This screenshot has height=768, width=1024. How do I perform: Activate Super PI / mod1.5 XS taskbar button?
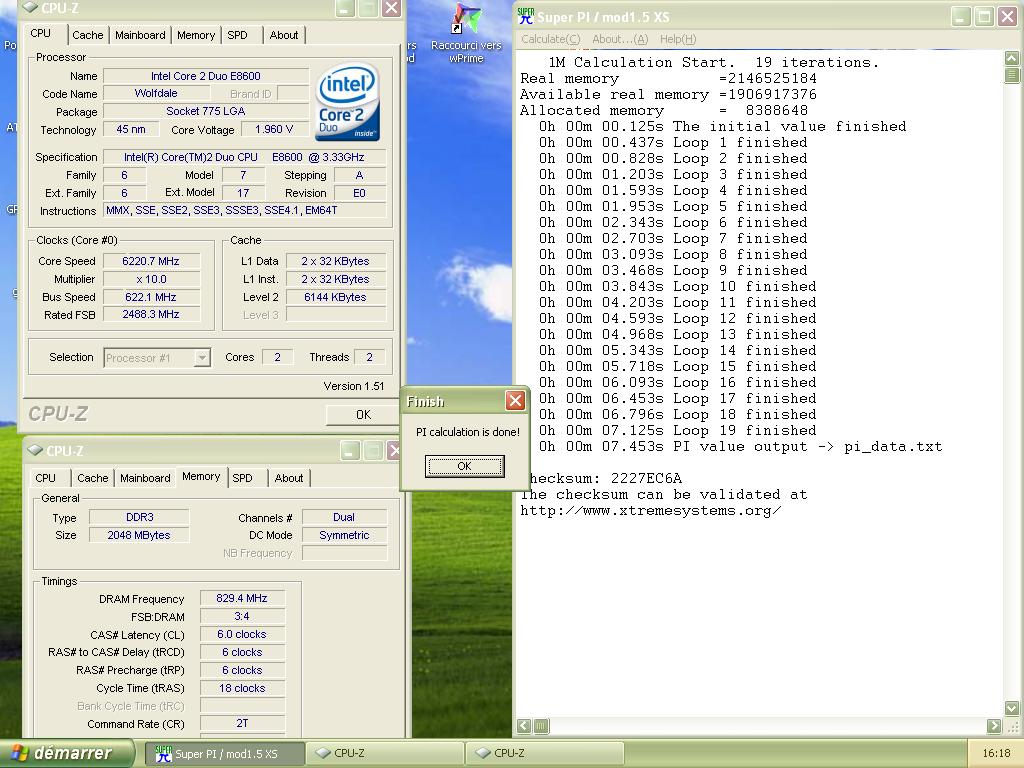224,754
